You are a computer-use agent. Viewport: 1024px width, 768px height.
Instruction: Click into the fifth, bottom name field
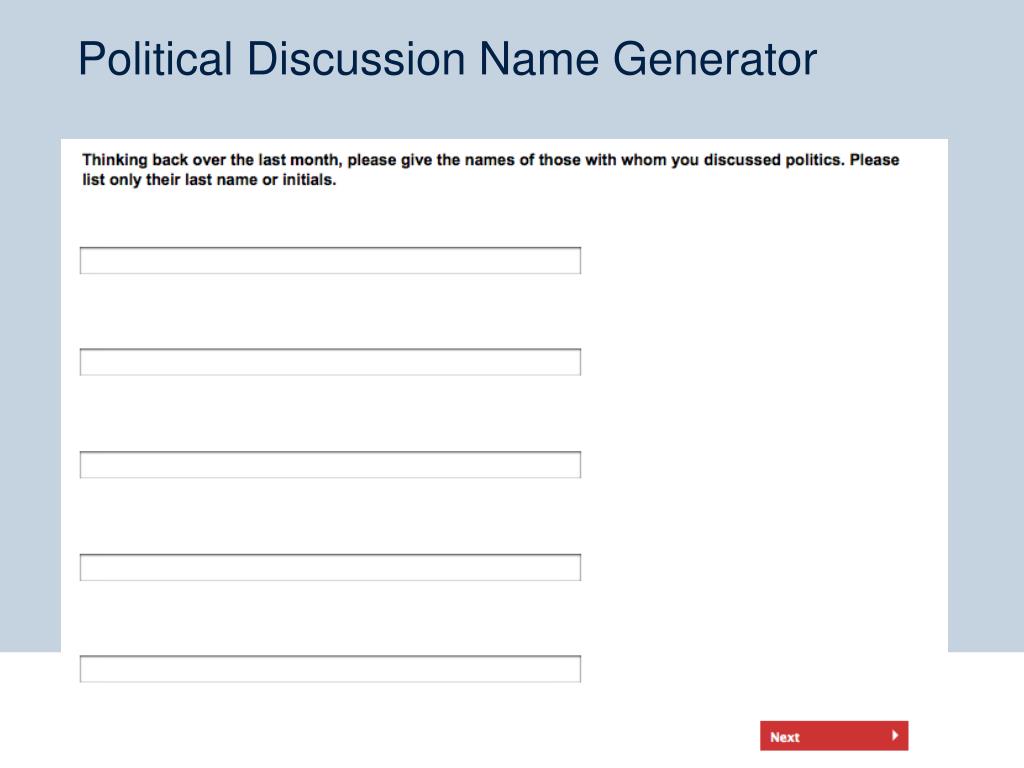[330, 669]
